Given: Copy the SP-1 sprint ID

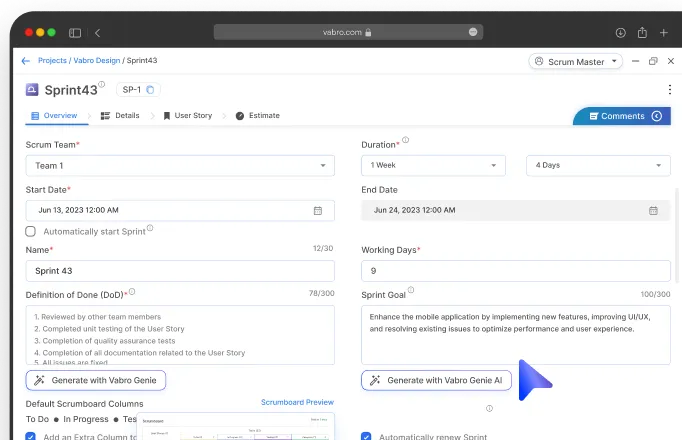Looking at the screenshot, I should coord(150,90).
